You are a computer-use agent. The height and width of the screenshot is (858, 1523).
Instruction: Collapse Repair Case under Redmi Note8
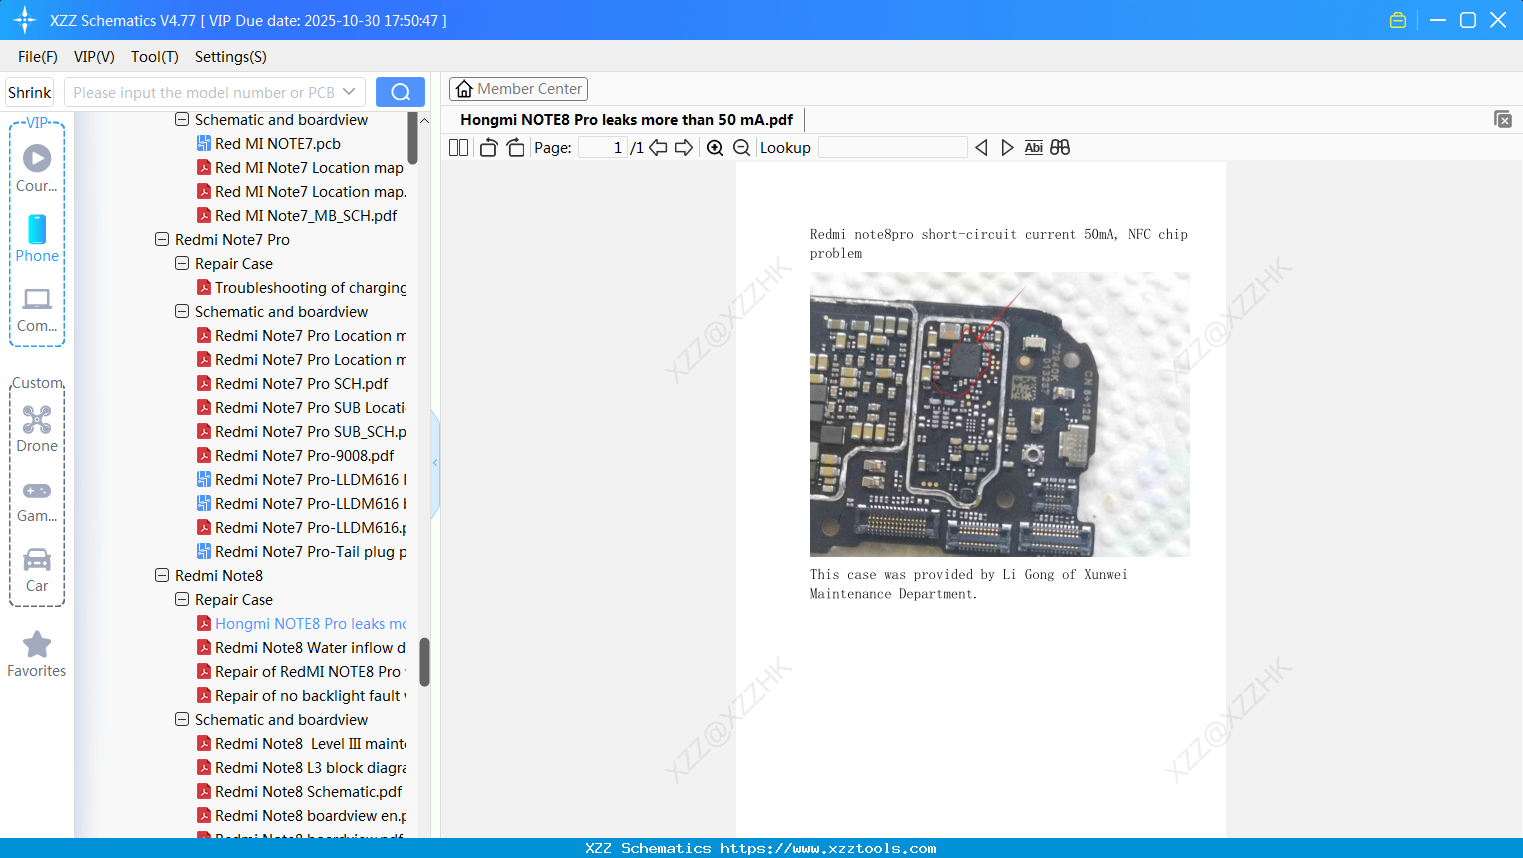pyautogui.click(x=182, y=600)
